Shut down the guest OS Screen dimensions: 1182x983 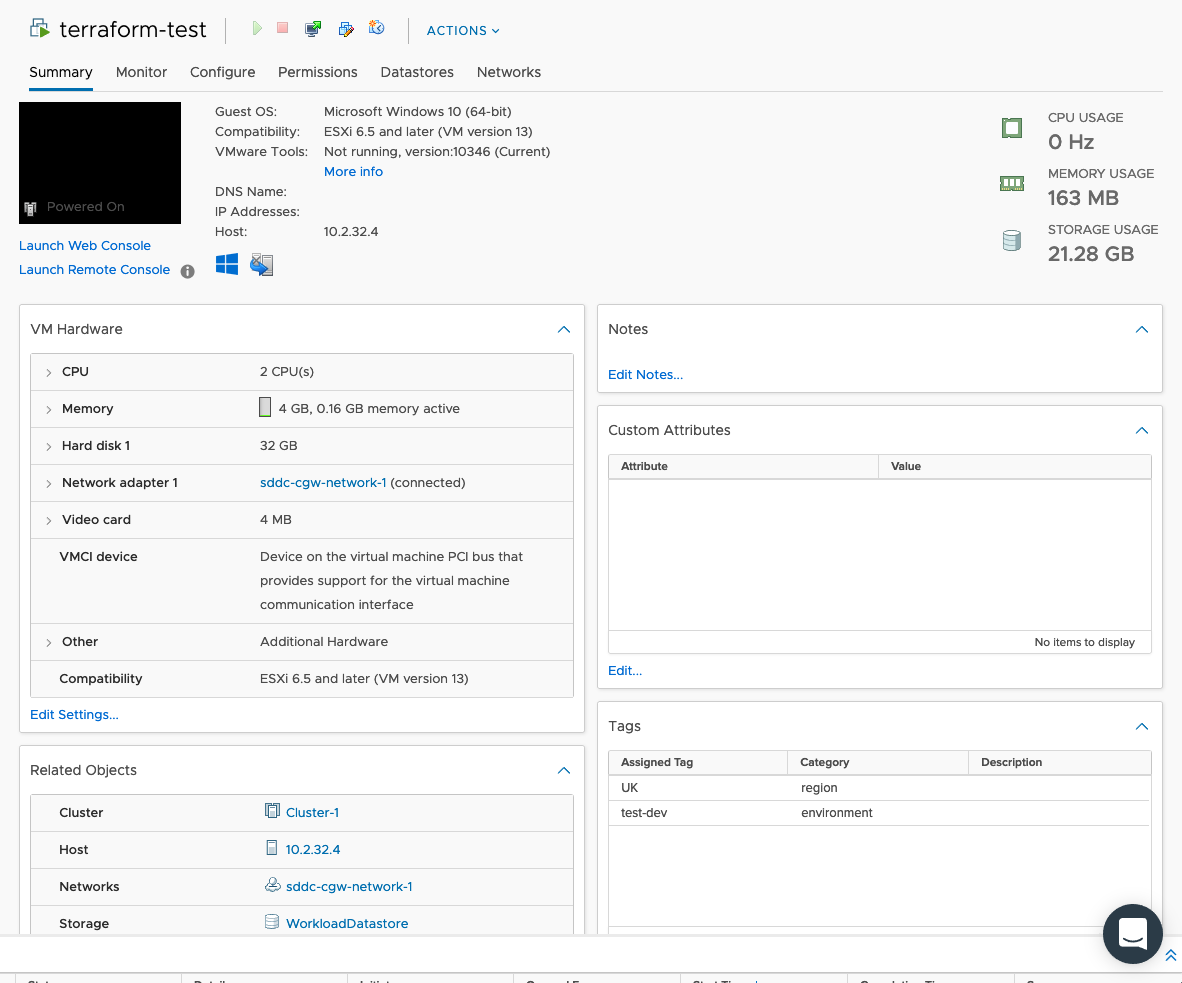tap(282, 29)
